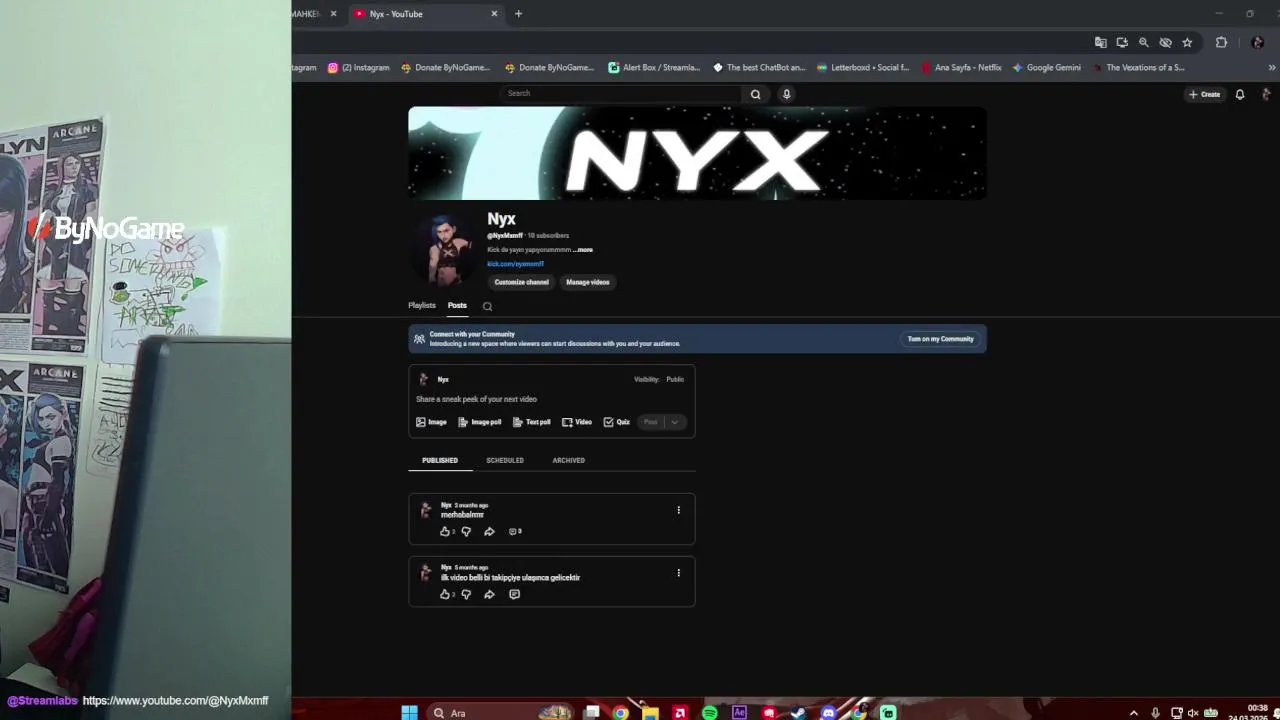Open the Chrome profile avatar
1280x720 pixels.
[x=1257, y=42]
